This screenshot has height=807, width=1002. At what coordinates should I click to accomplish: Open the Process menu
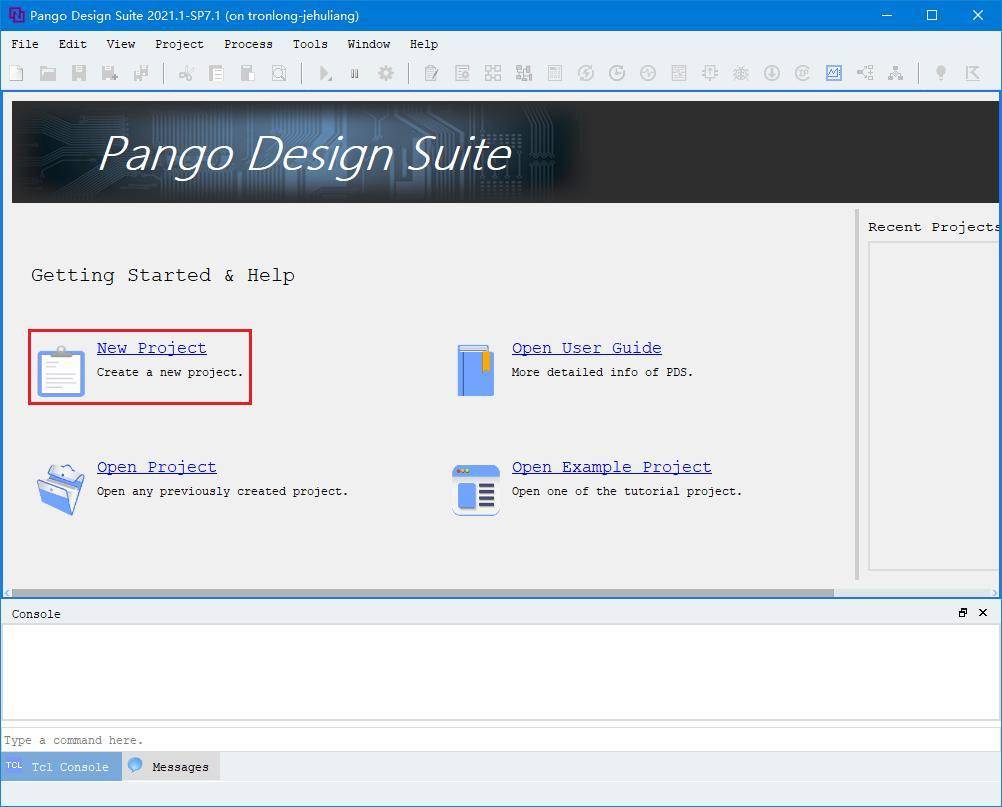(248, 44)
